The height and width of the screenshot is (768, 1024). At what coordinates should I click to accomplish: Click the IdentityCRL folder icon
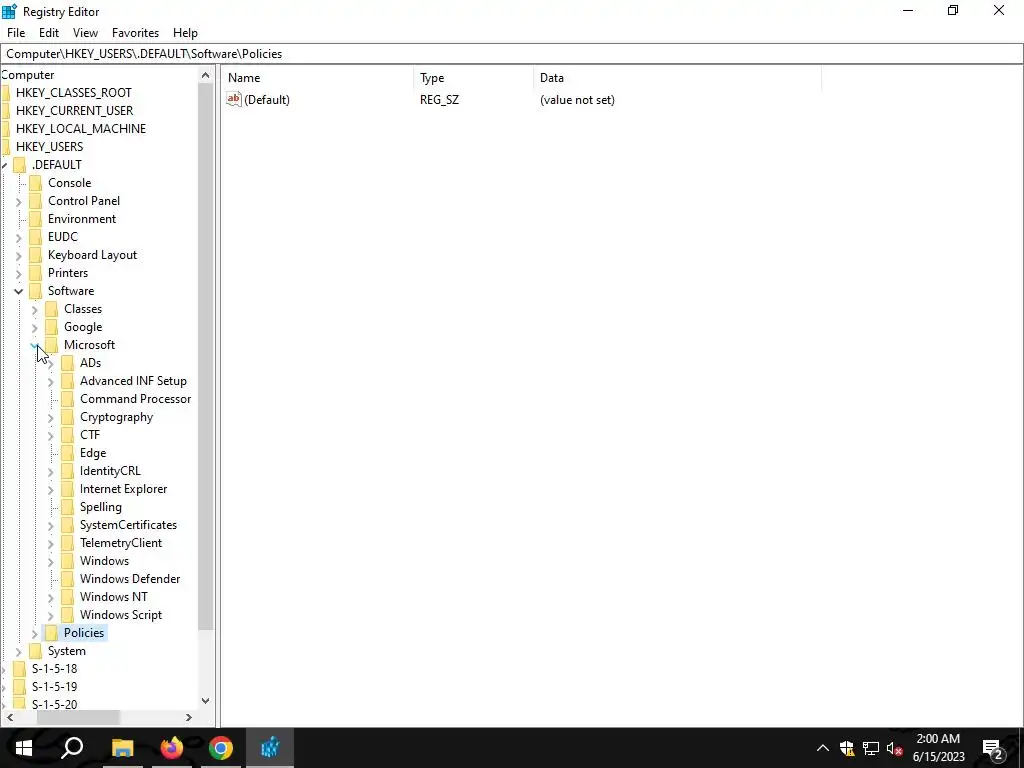point(68,471)
